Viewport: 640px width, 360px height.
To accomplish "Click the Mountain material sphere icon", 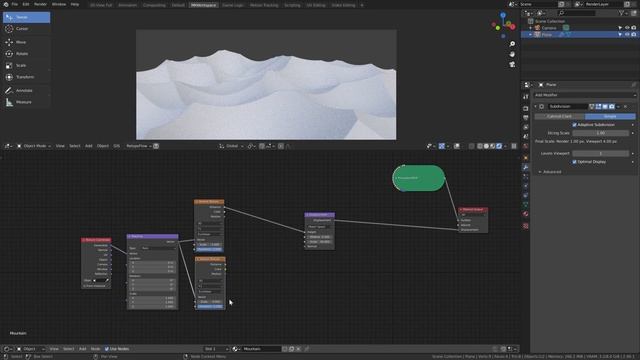I will tap(236, 349).
